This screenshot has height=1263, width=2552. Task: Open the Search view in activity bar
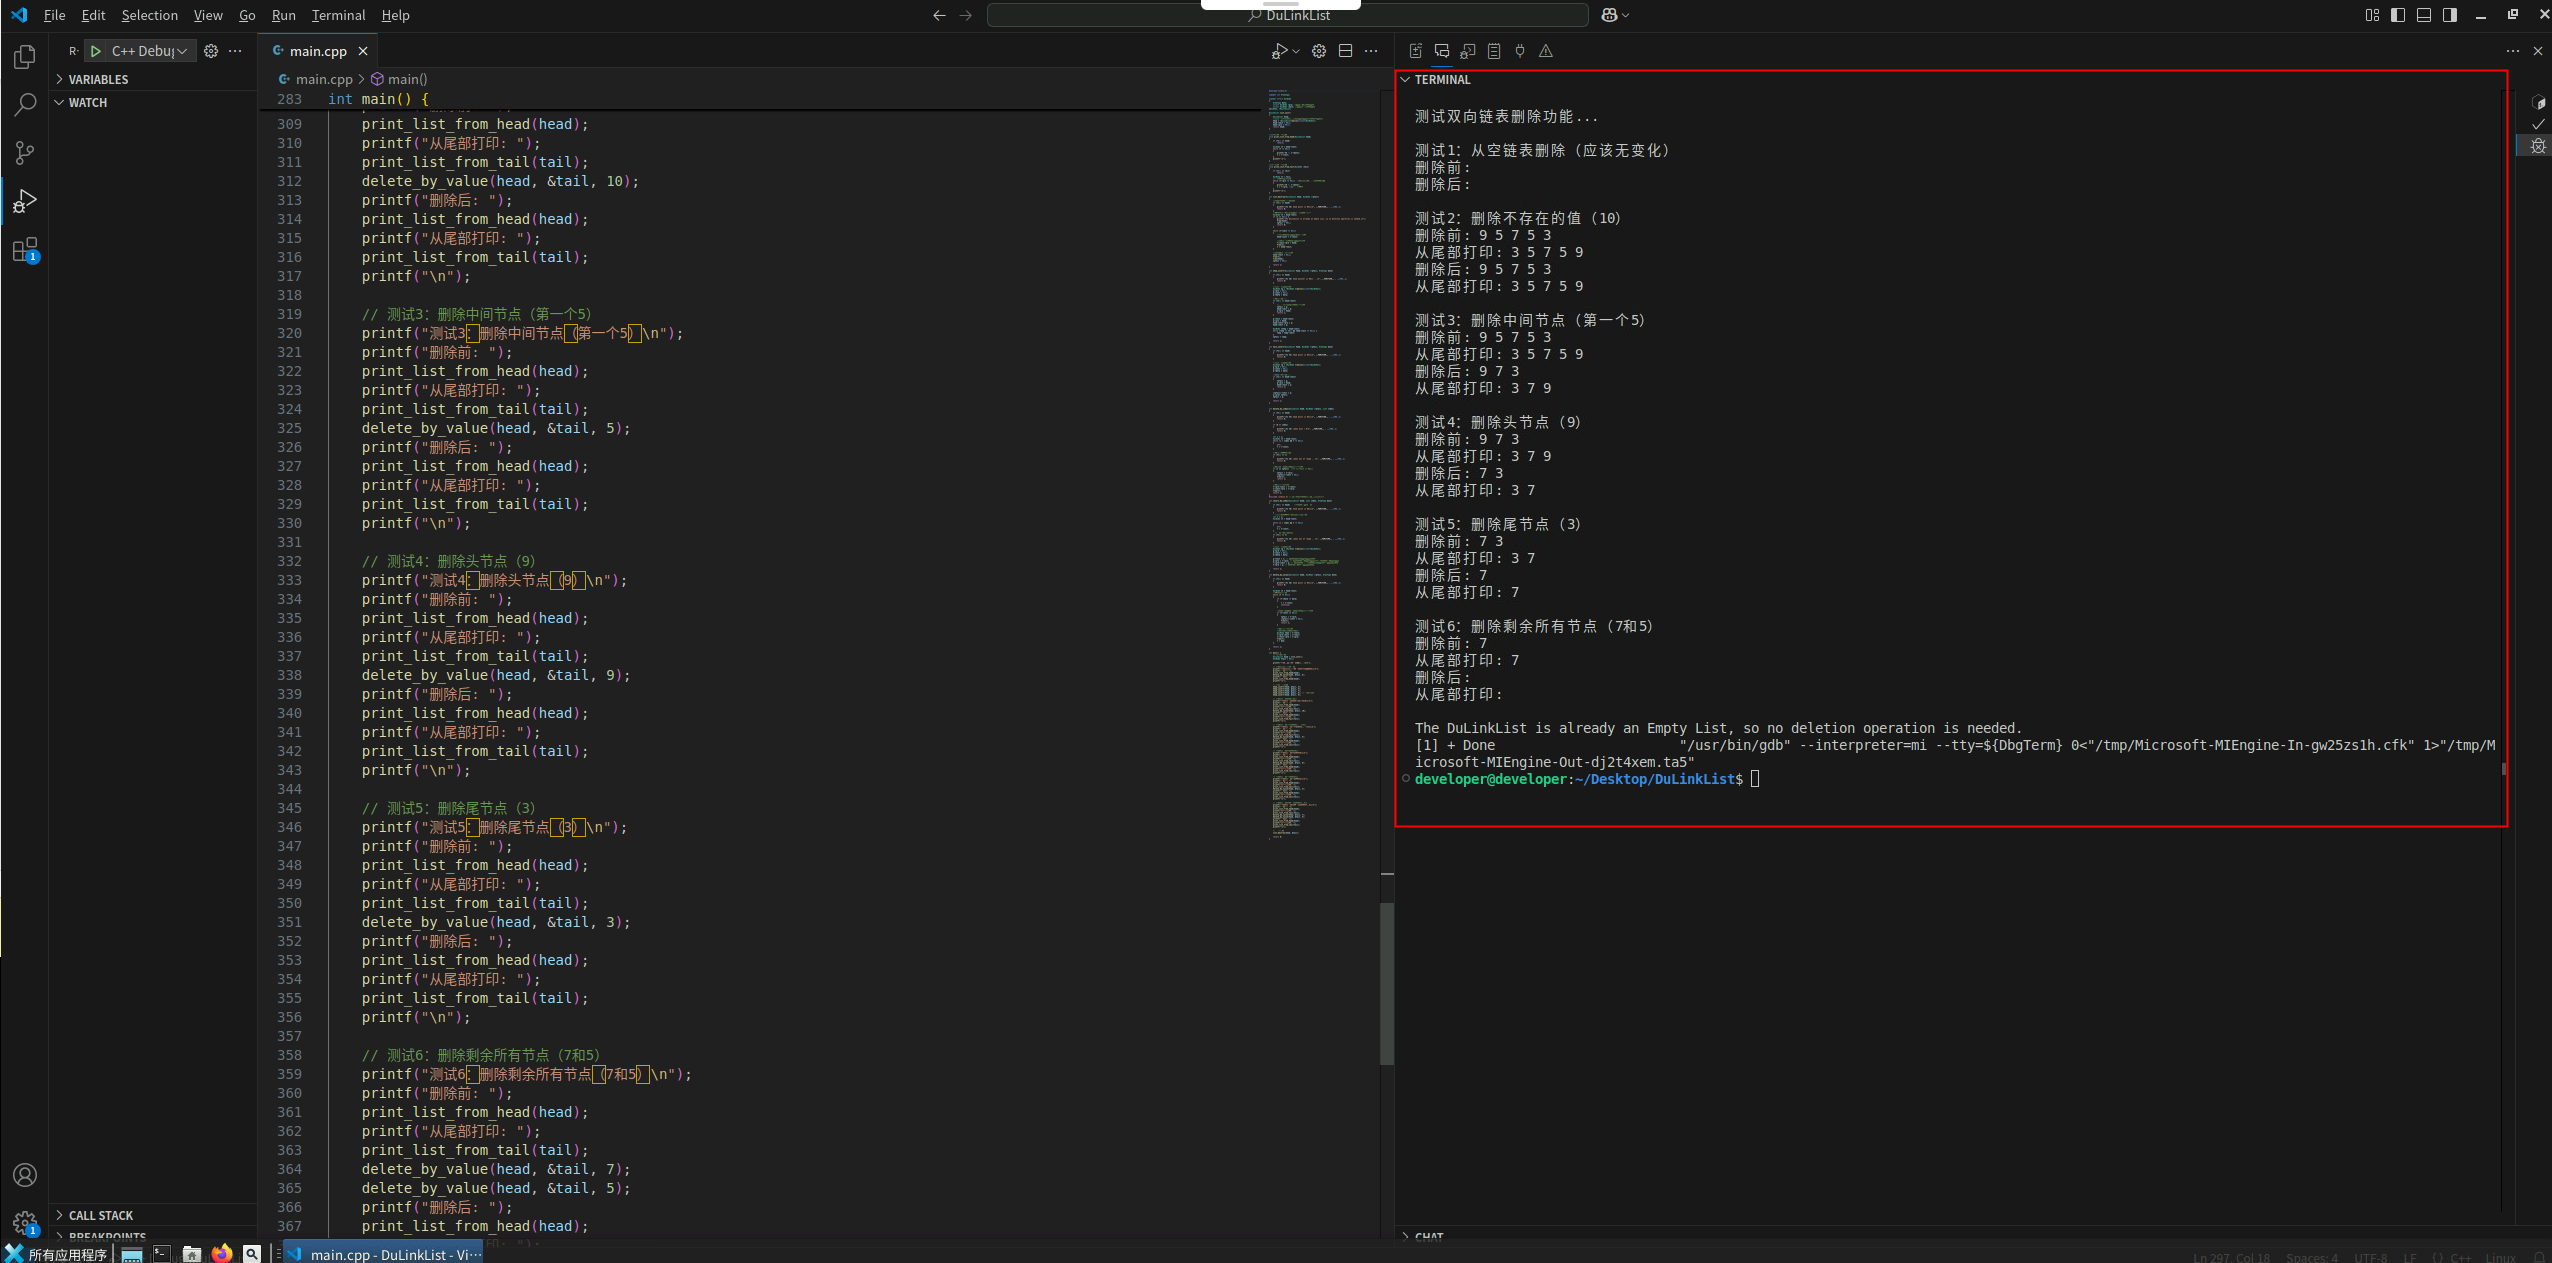(x=25, y=104)
